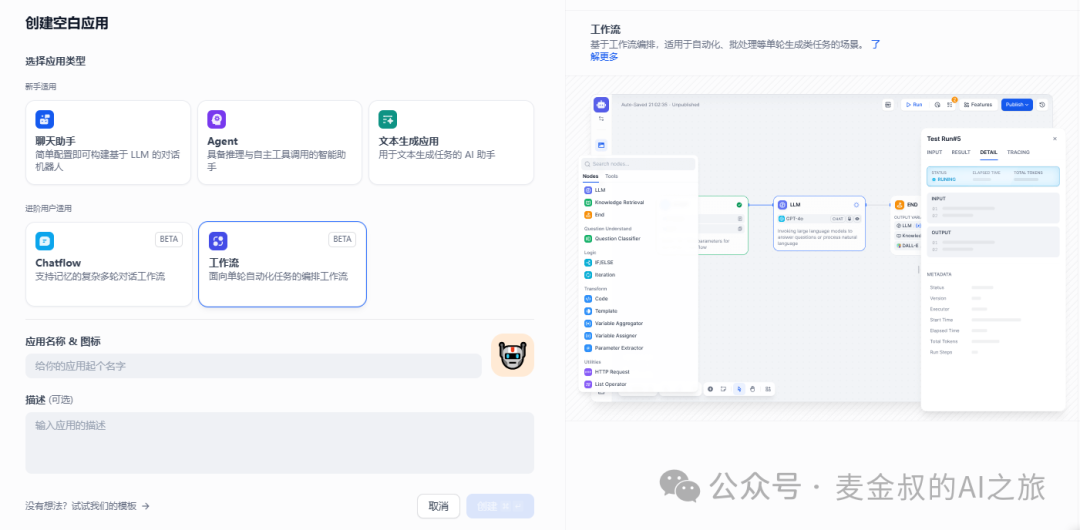Open the RESULT tab in Test Run panel
Viewport: 1080px width, 530px height.
click(x=961, y=152)
